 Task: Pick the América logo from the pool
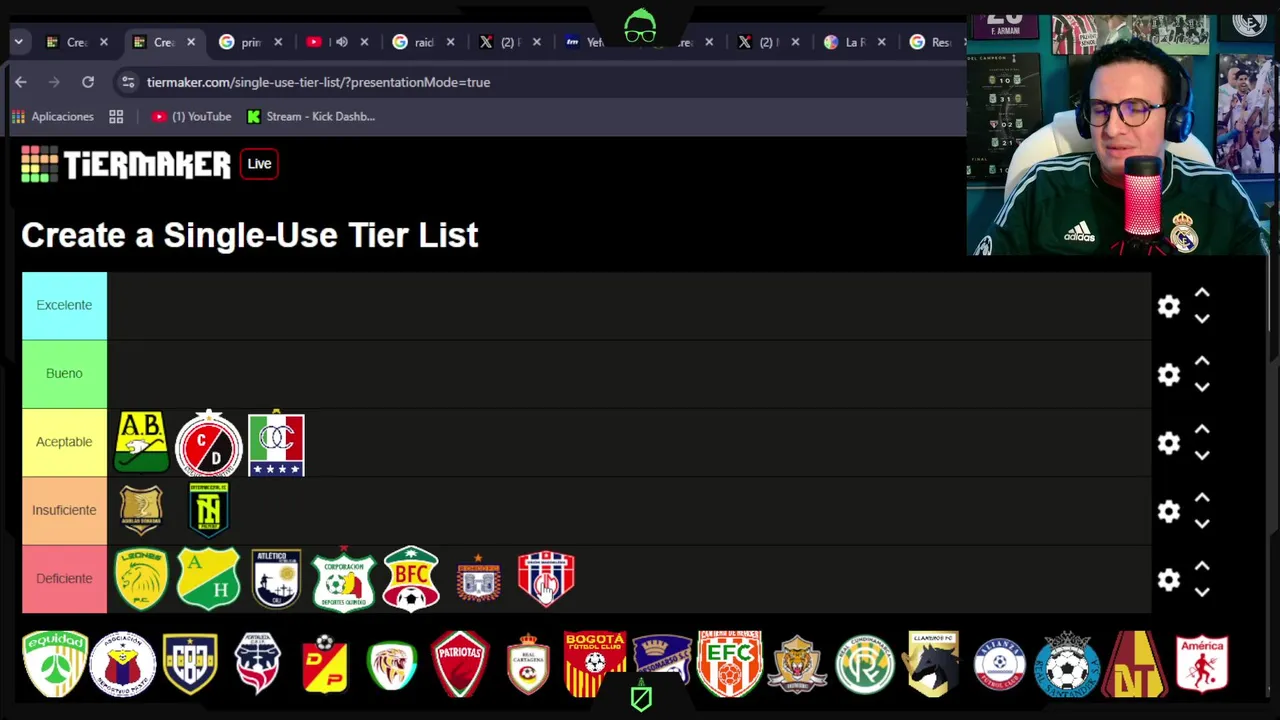point(1202,663)
